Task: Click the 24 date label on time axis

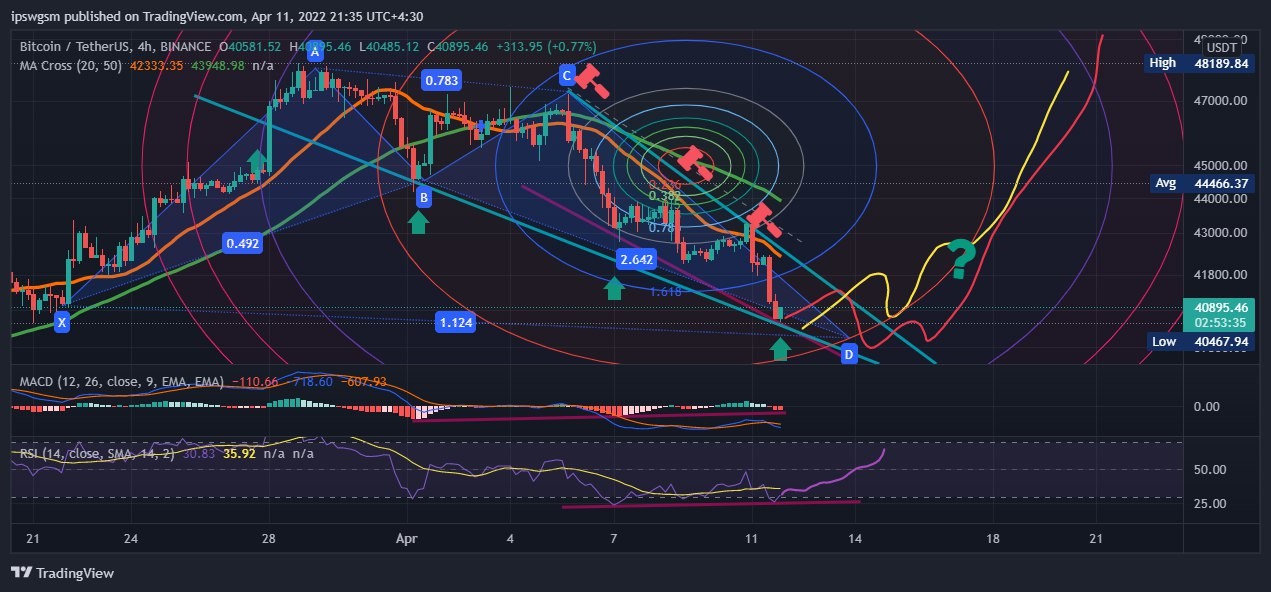Action: pos(131,538)
